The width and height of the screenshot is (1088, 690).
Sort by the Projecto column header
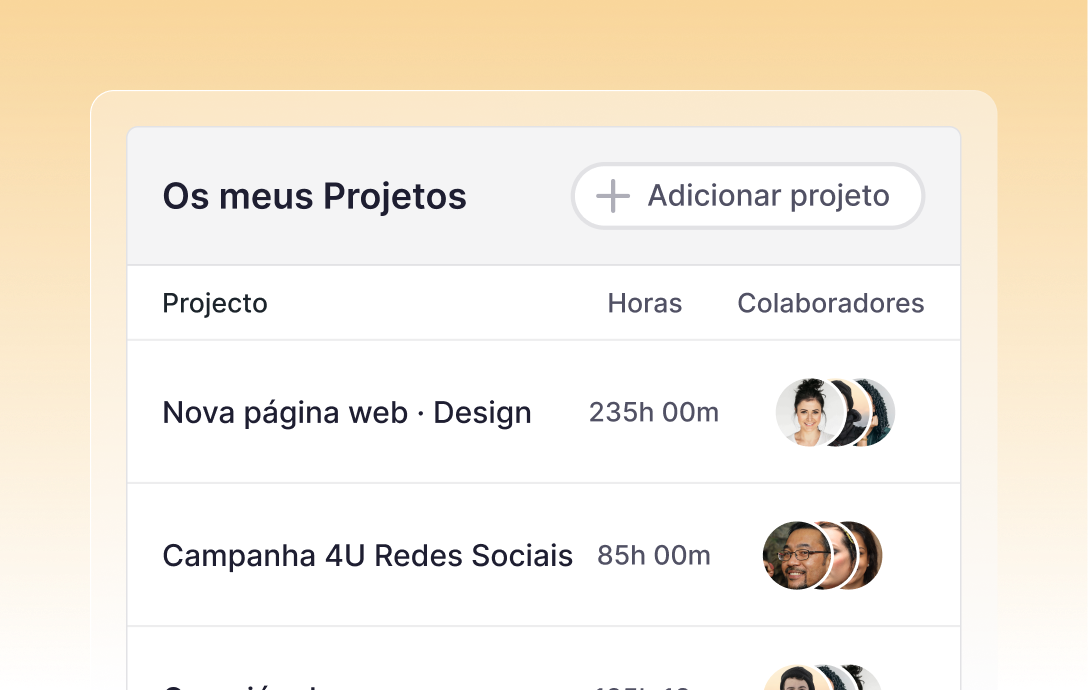click(215, 303)
